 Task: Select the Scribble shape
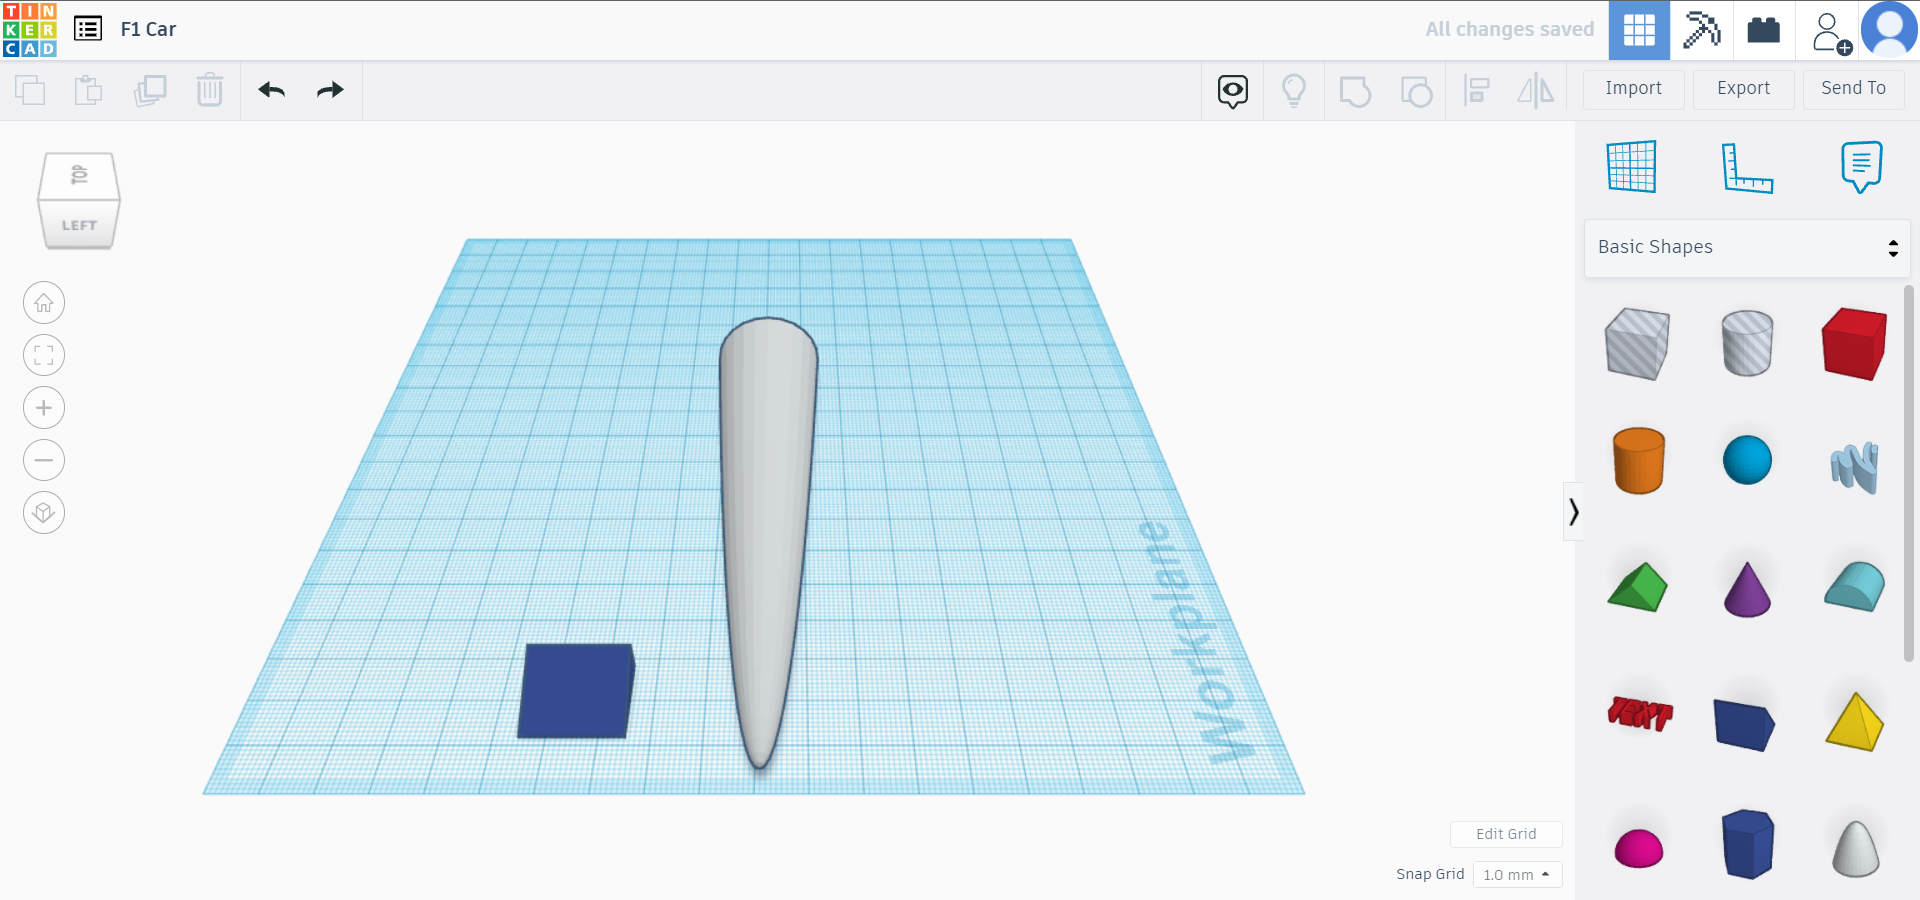(x=1855, y=466)
